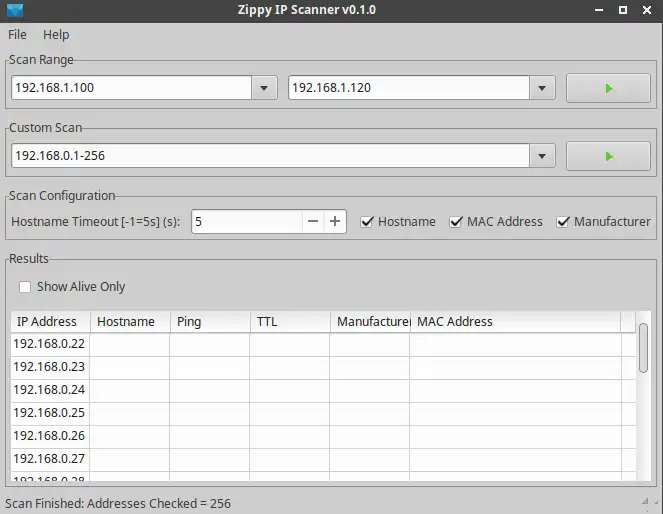663x514 pixels.
Task: Open the Help menu
Action: click(56, 35)
